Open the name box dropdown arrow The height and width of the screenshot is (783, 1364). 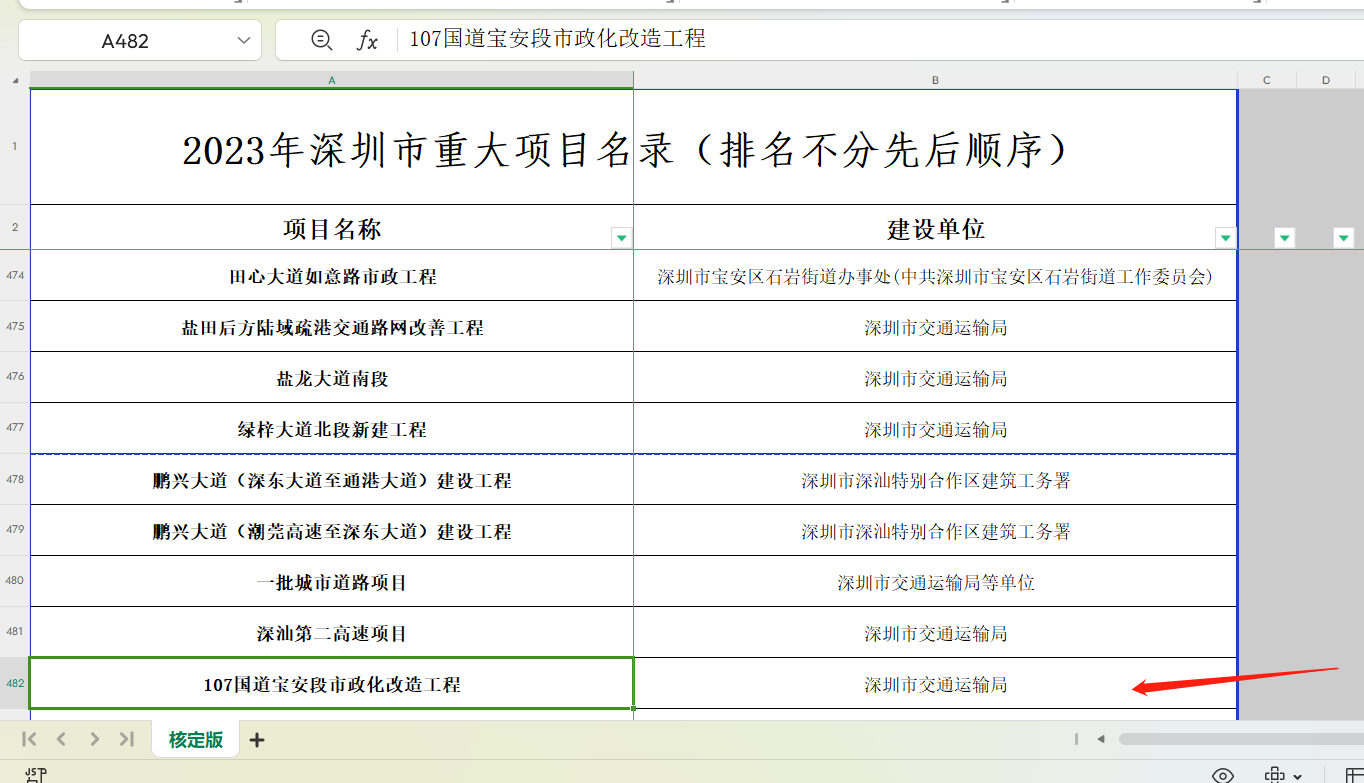click(x=243, y=40)
